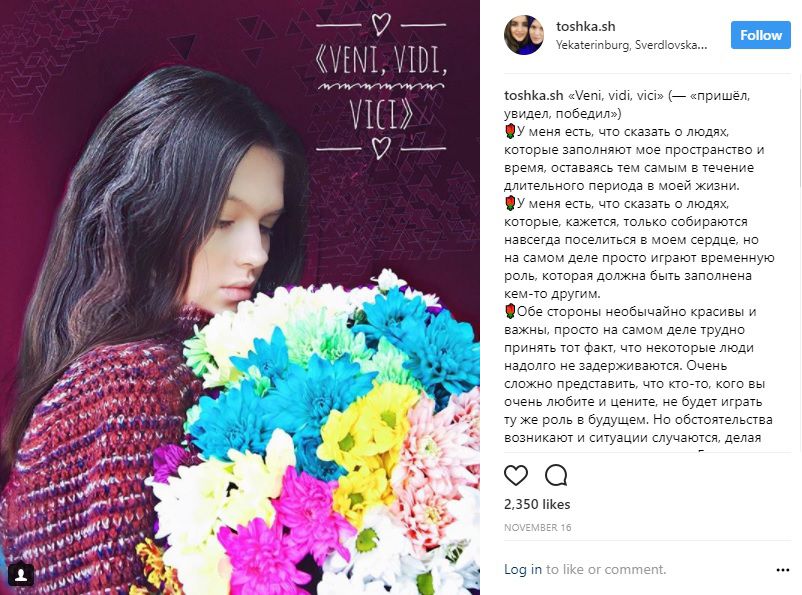The height and width of the screenshot is (595, 802).
Task: Like the post with the heart icon
Action: pos(516,475)
